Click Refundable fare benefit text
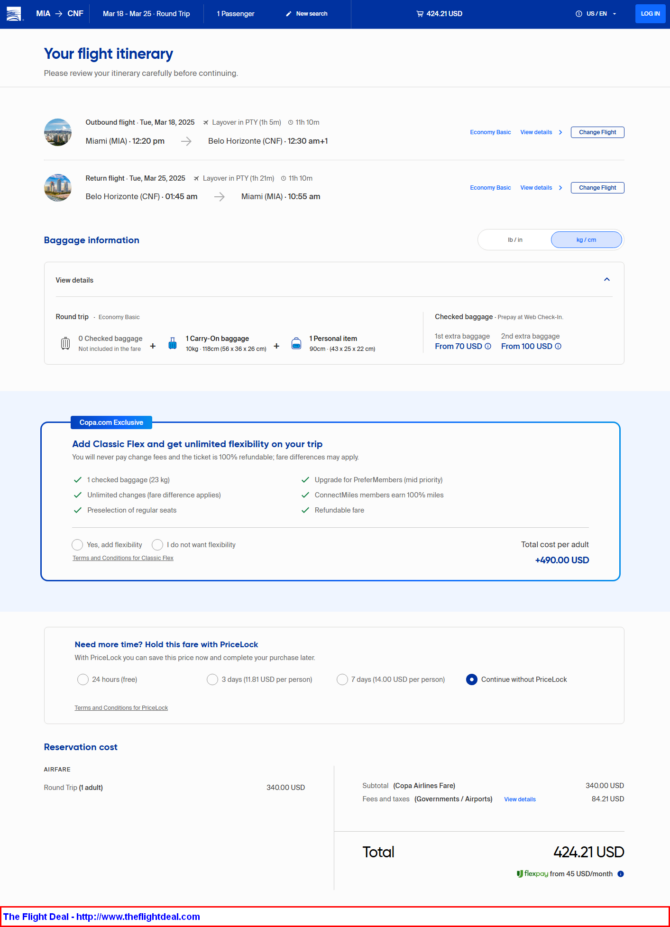The width and height of the screenshot is (670, 927). tap(339, 510)
